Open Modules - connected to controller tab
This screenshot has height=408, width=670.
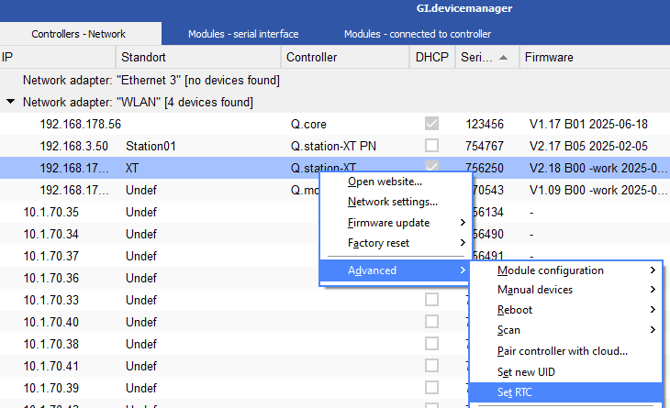[x=417, y=33]
